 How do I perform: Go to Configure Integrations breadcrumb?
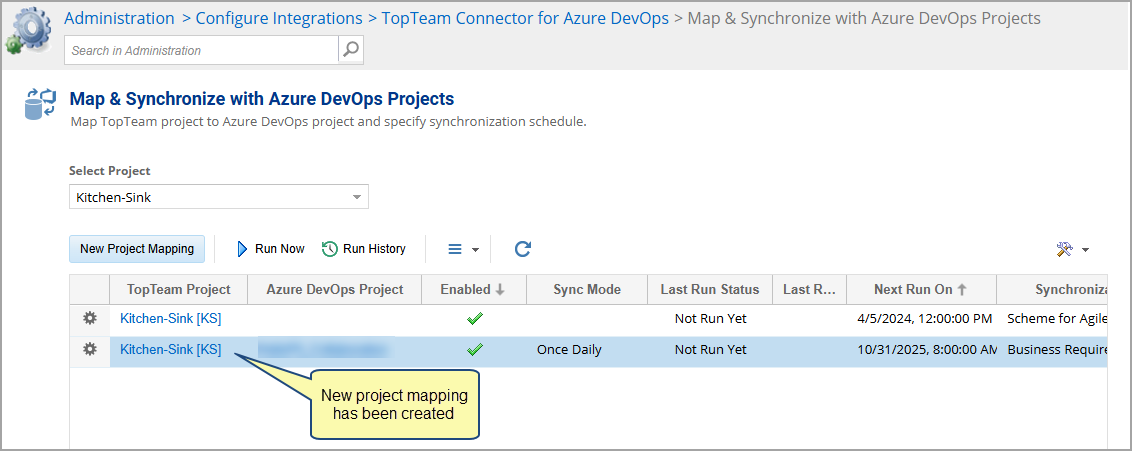278,18
